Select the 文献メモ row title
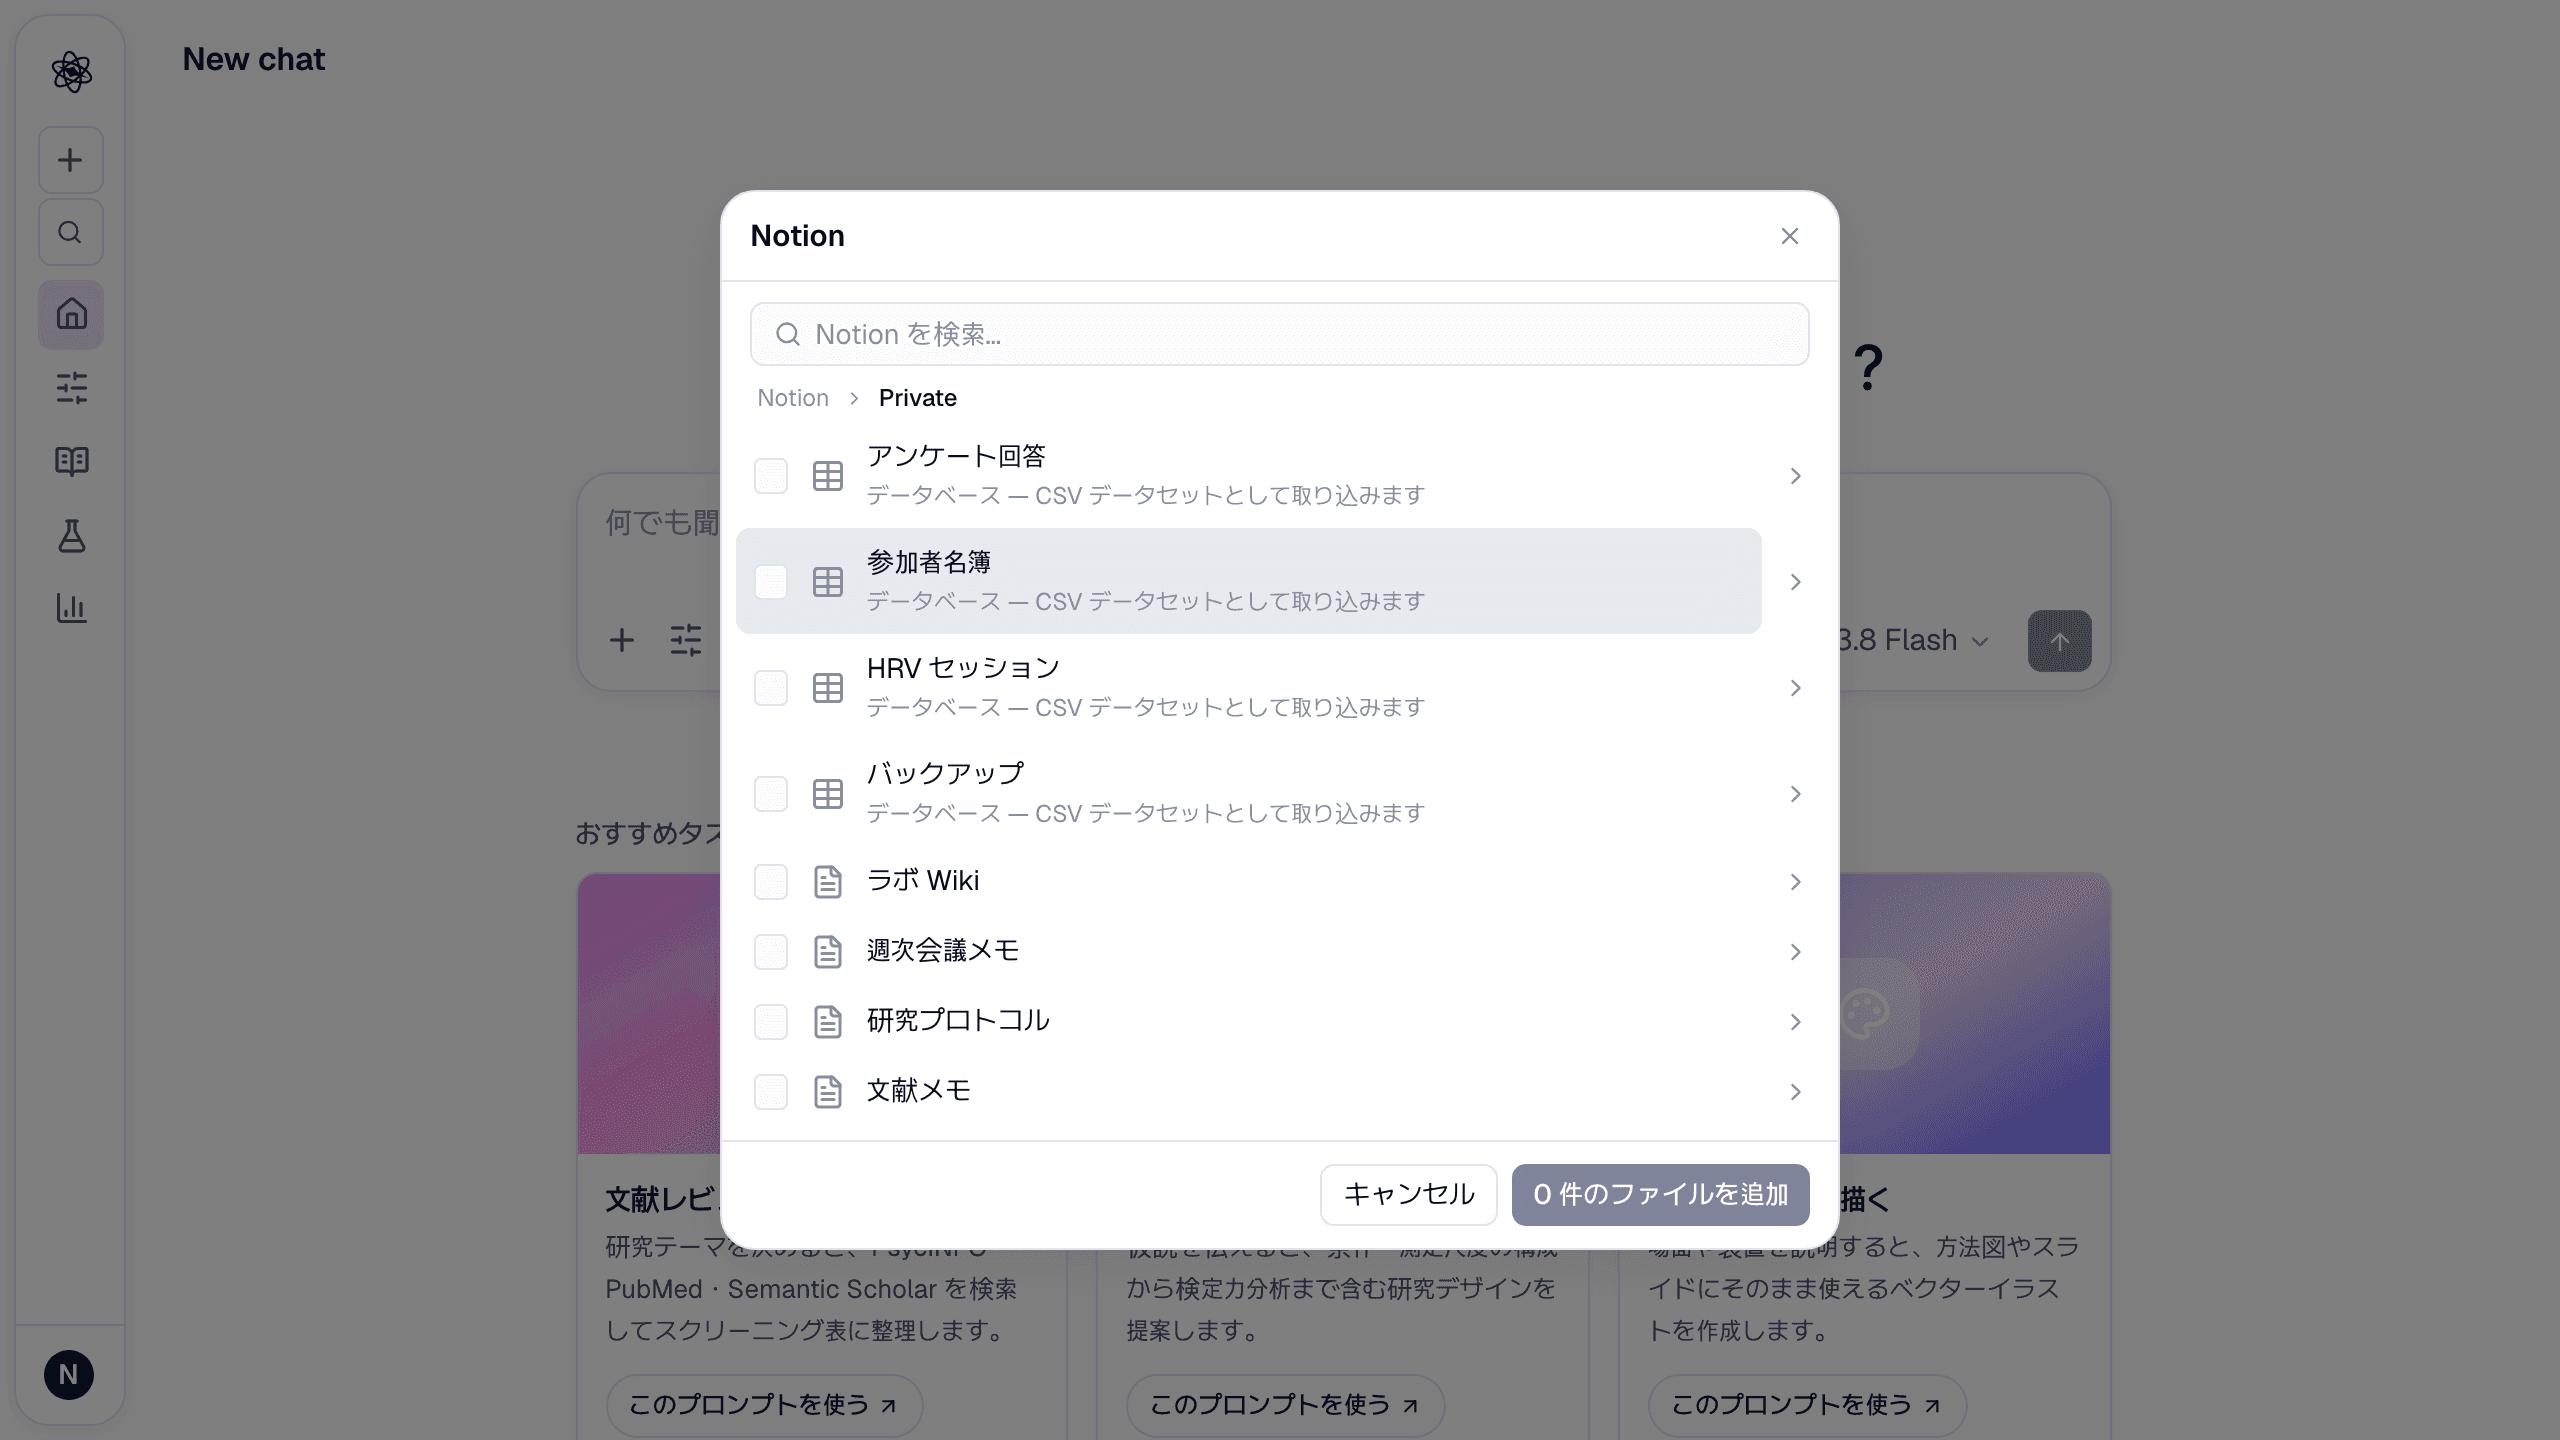 918,1090
